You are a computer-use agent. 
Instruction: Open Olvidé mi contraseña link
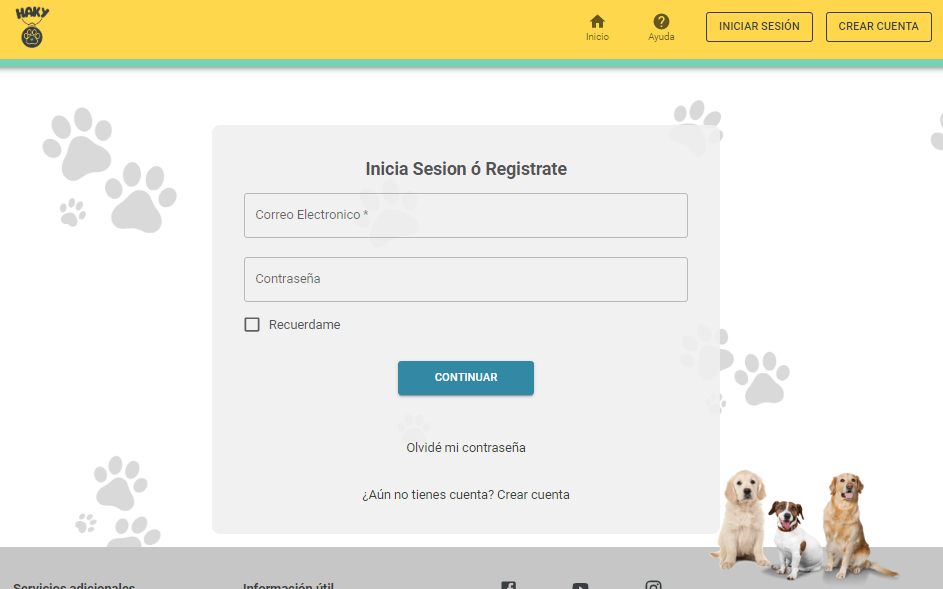point(465,448)
